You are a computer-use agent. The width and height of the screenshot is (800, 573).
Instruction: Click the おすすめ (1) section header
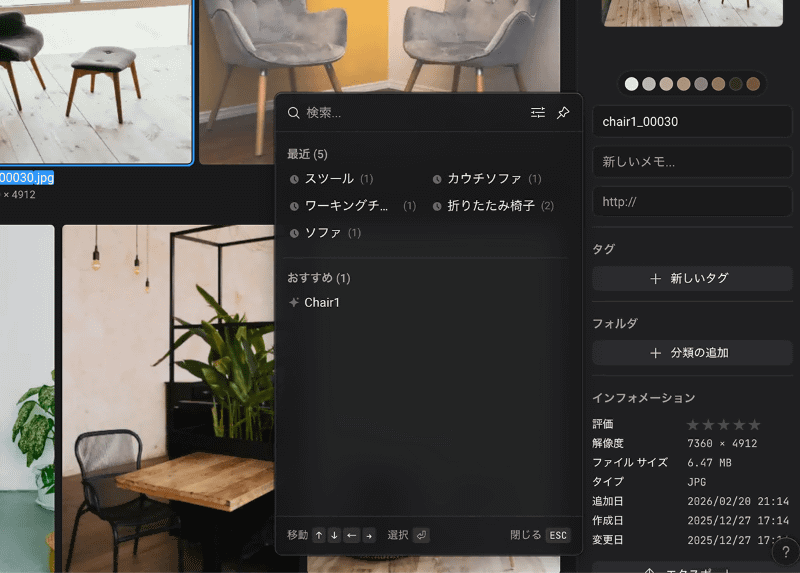tap(318, 278)
